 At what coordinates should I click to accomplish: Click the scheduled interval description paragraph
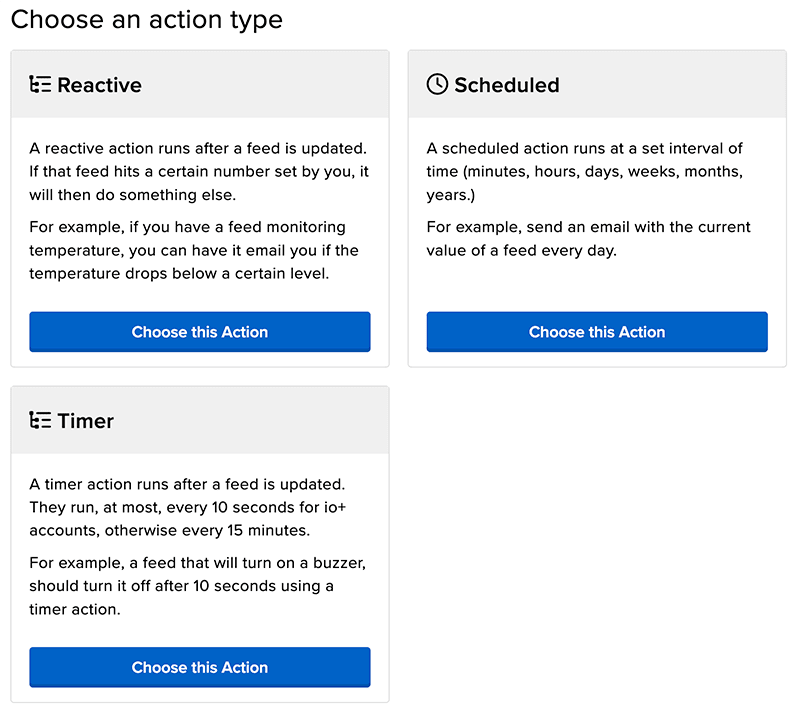(585, 171)
